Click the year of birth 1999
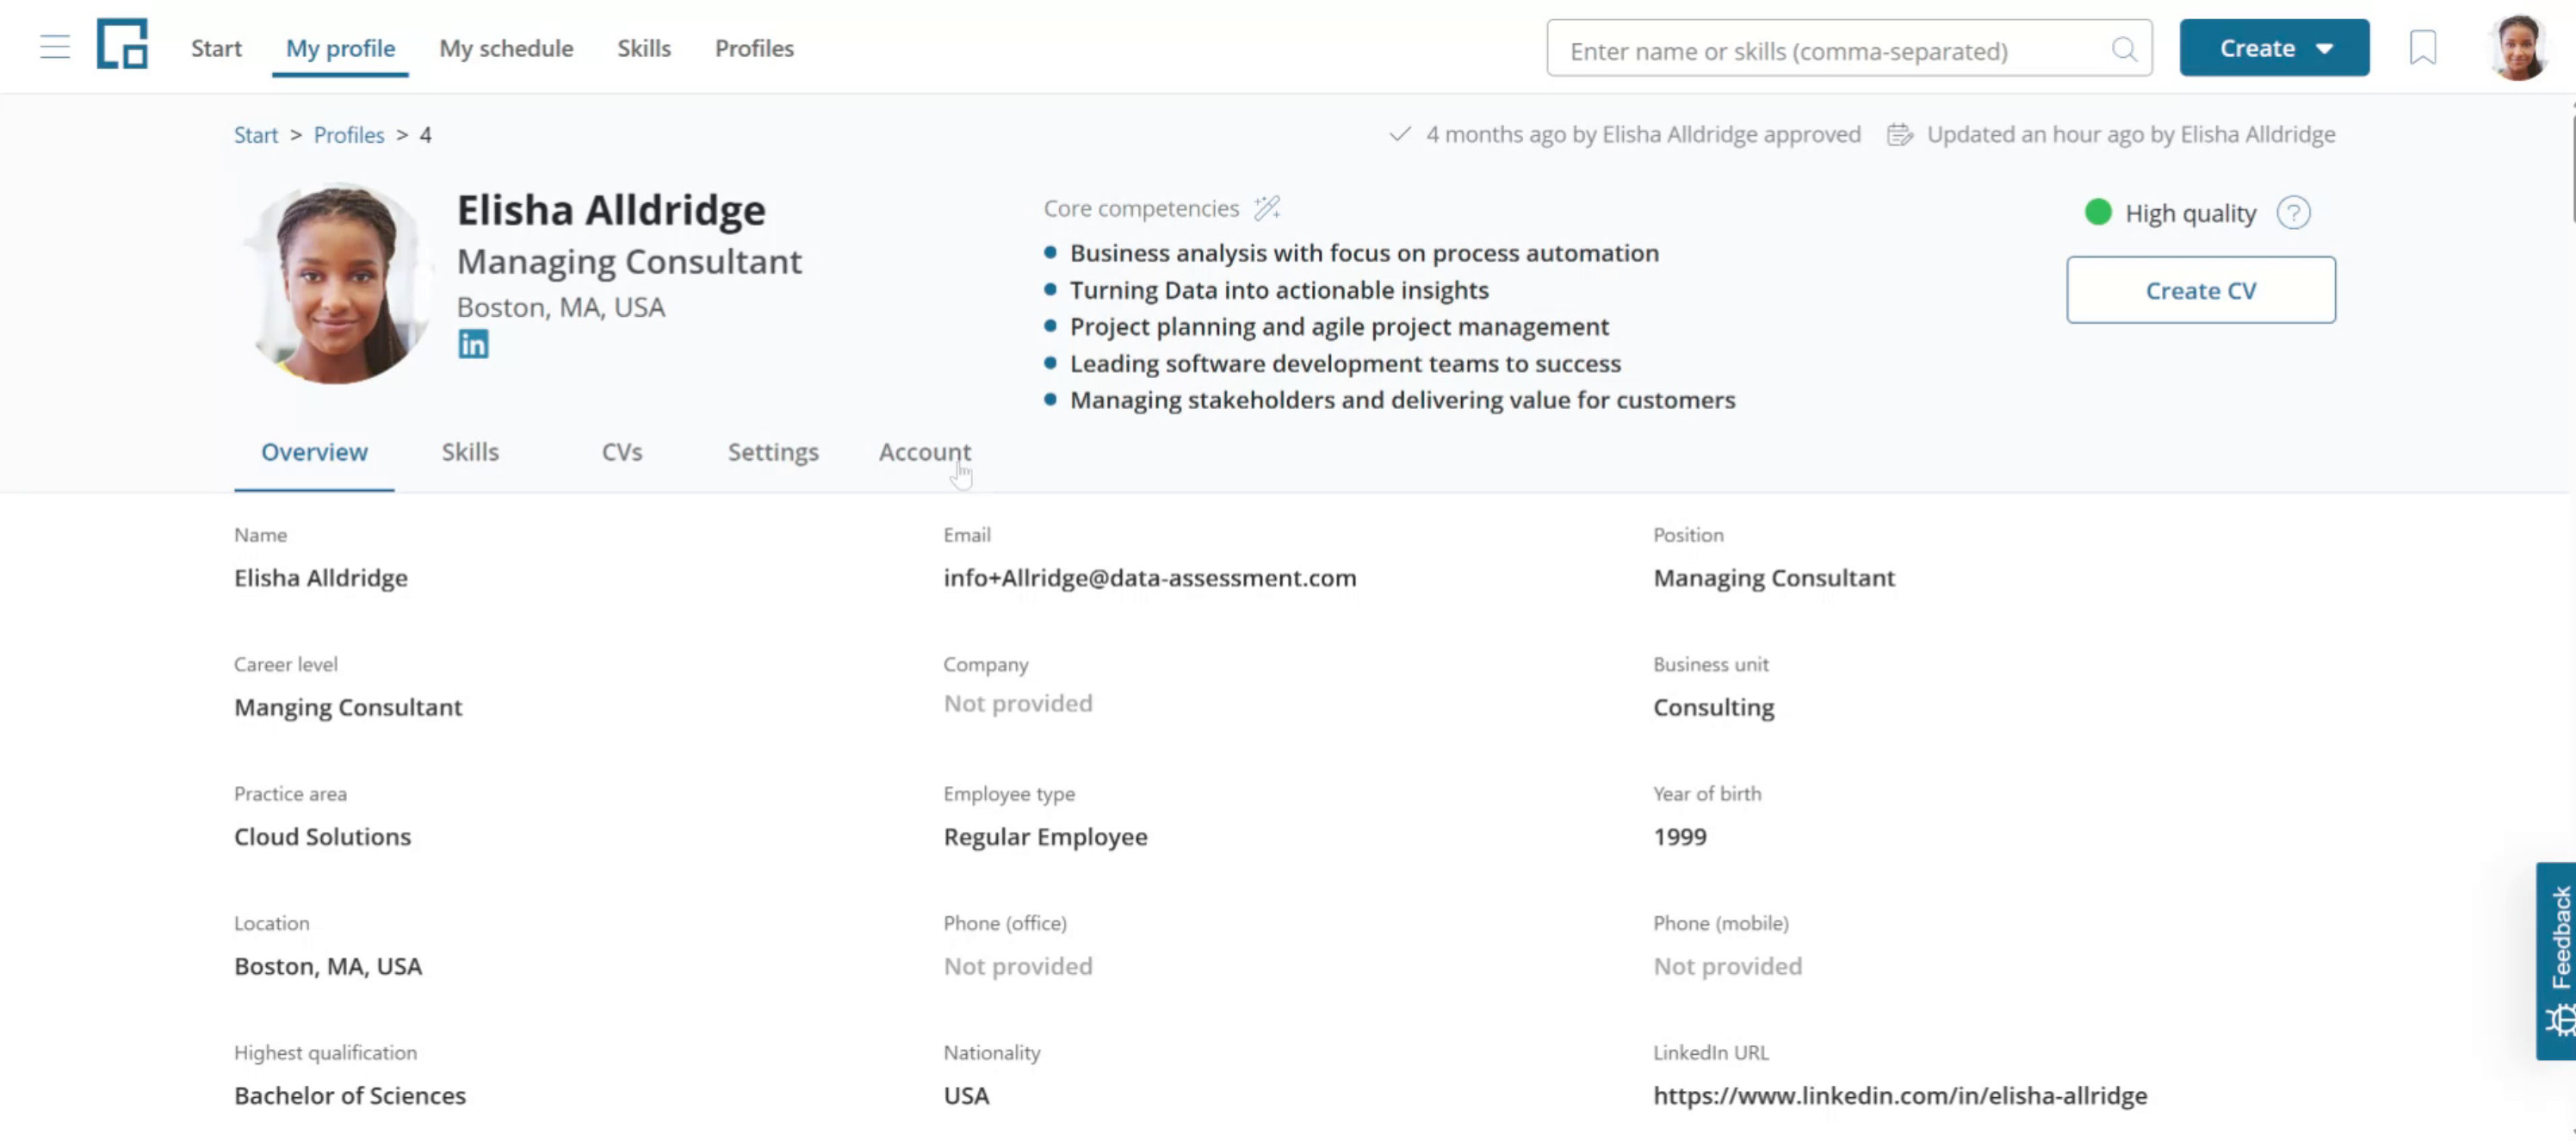2576x1141 pixels. coord(1679,836)
